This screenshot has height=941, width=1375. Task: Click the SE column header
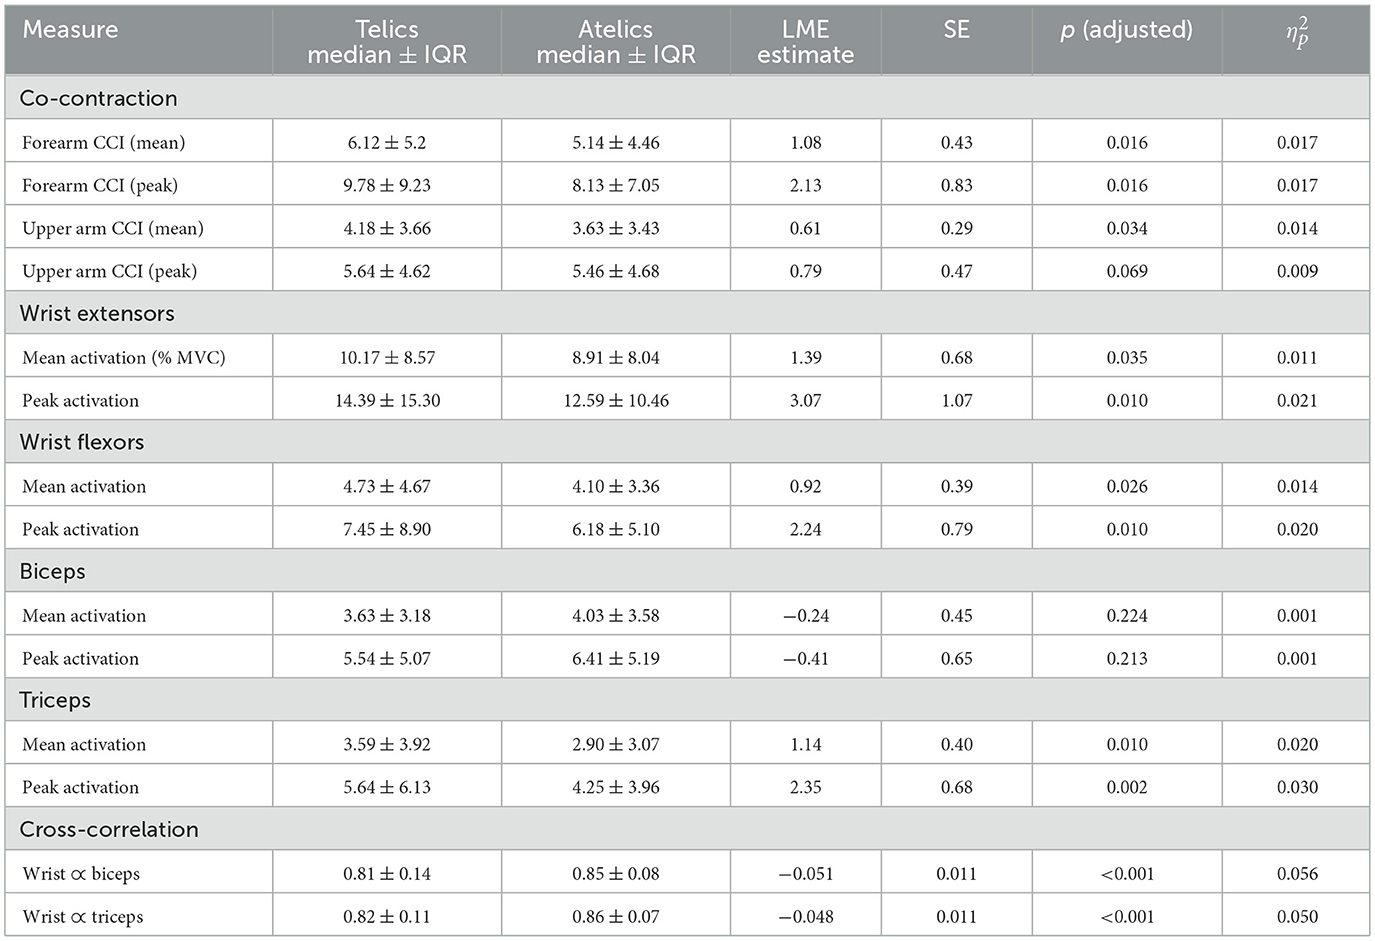point(956,30)
